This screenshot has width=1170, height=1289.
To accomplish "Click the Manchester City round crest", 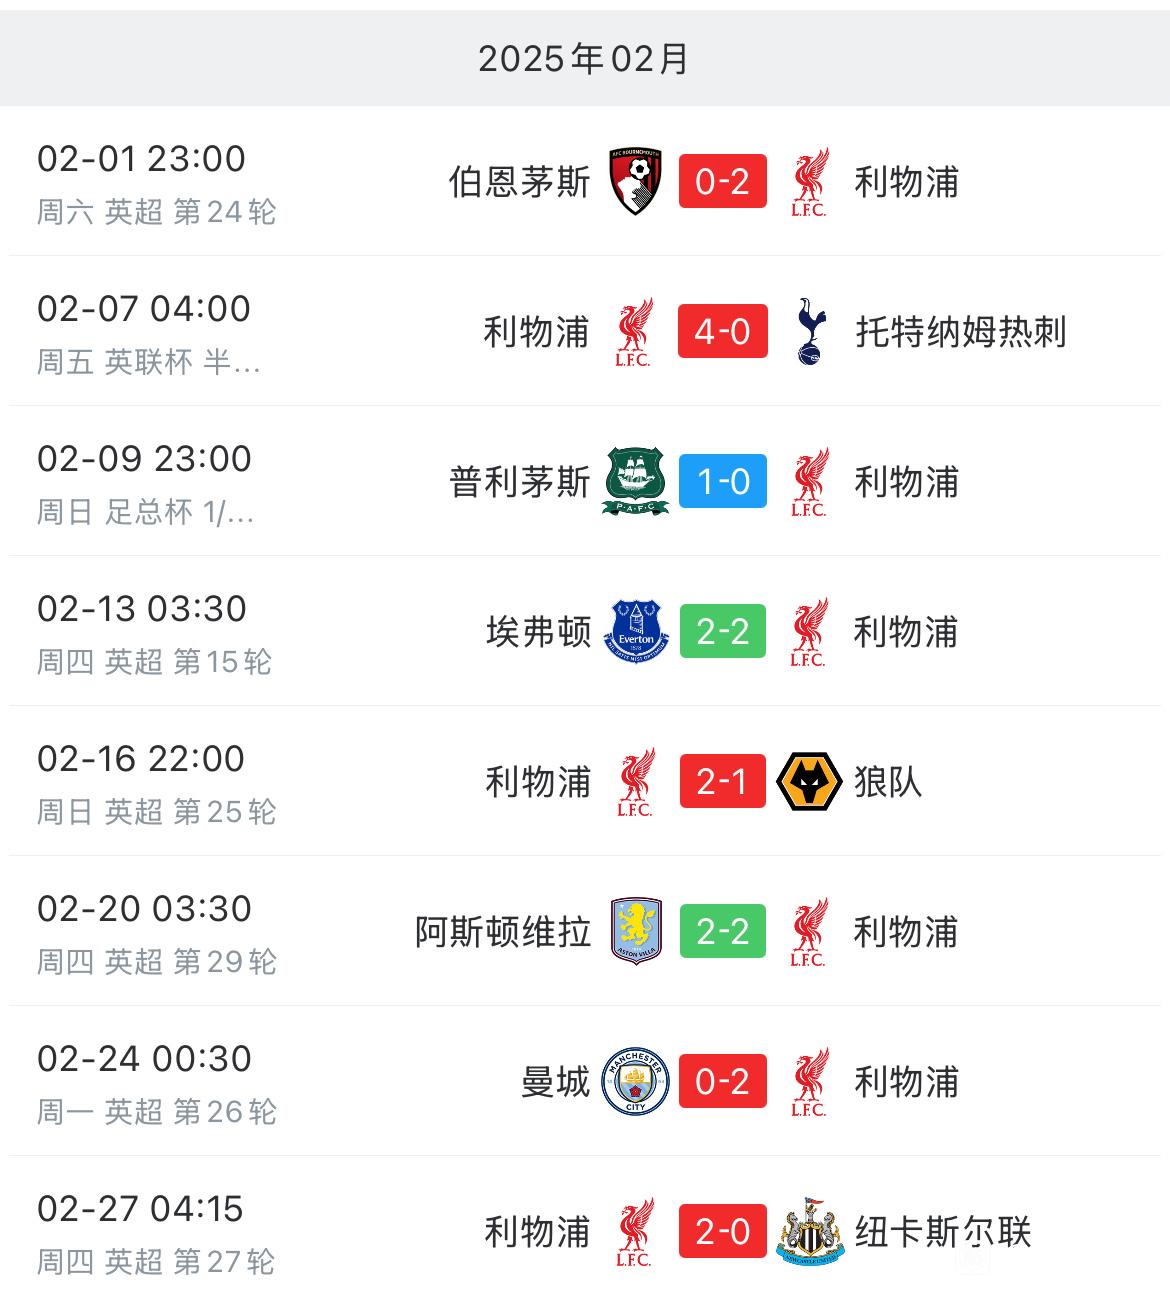I will click(636, 1081).
